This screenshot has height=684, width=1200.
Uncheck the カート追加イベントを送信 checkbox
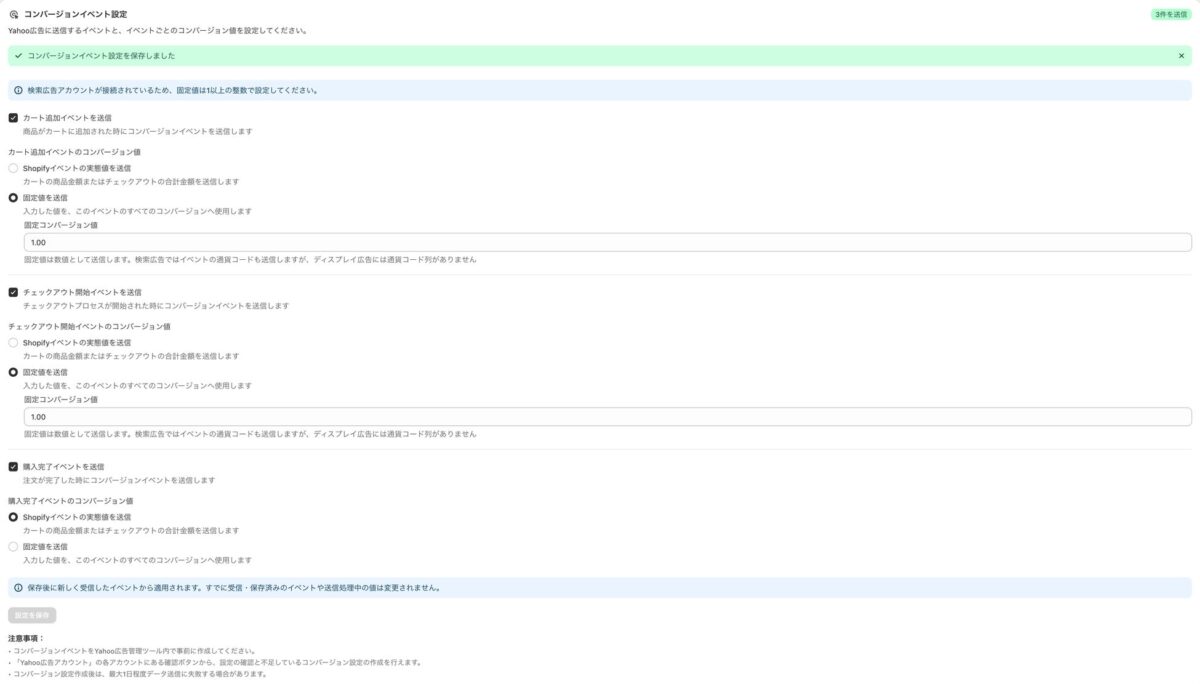(x=13, y=118)
